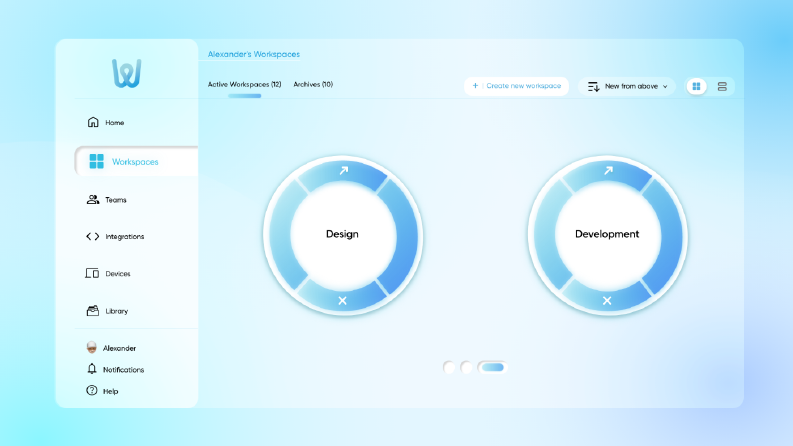Click the sort icon beside New from above
793x446 pixels.
tap(594, 86)
